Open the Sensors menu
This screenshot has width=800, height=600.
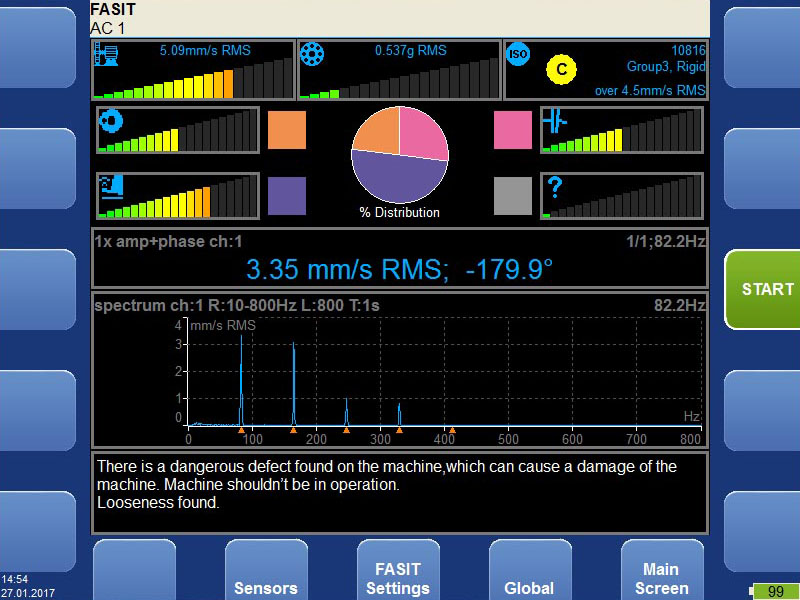coord(266,569)
